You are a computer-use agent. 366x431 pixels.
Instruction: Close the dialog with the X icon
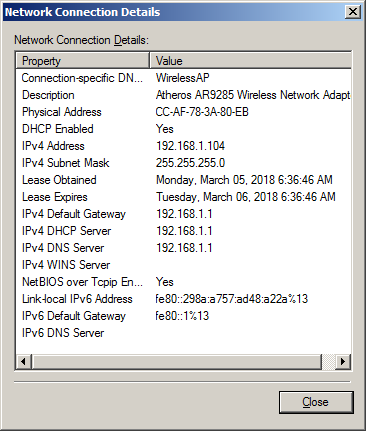pos(352,12)
